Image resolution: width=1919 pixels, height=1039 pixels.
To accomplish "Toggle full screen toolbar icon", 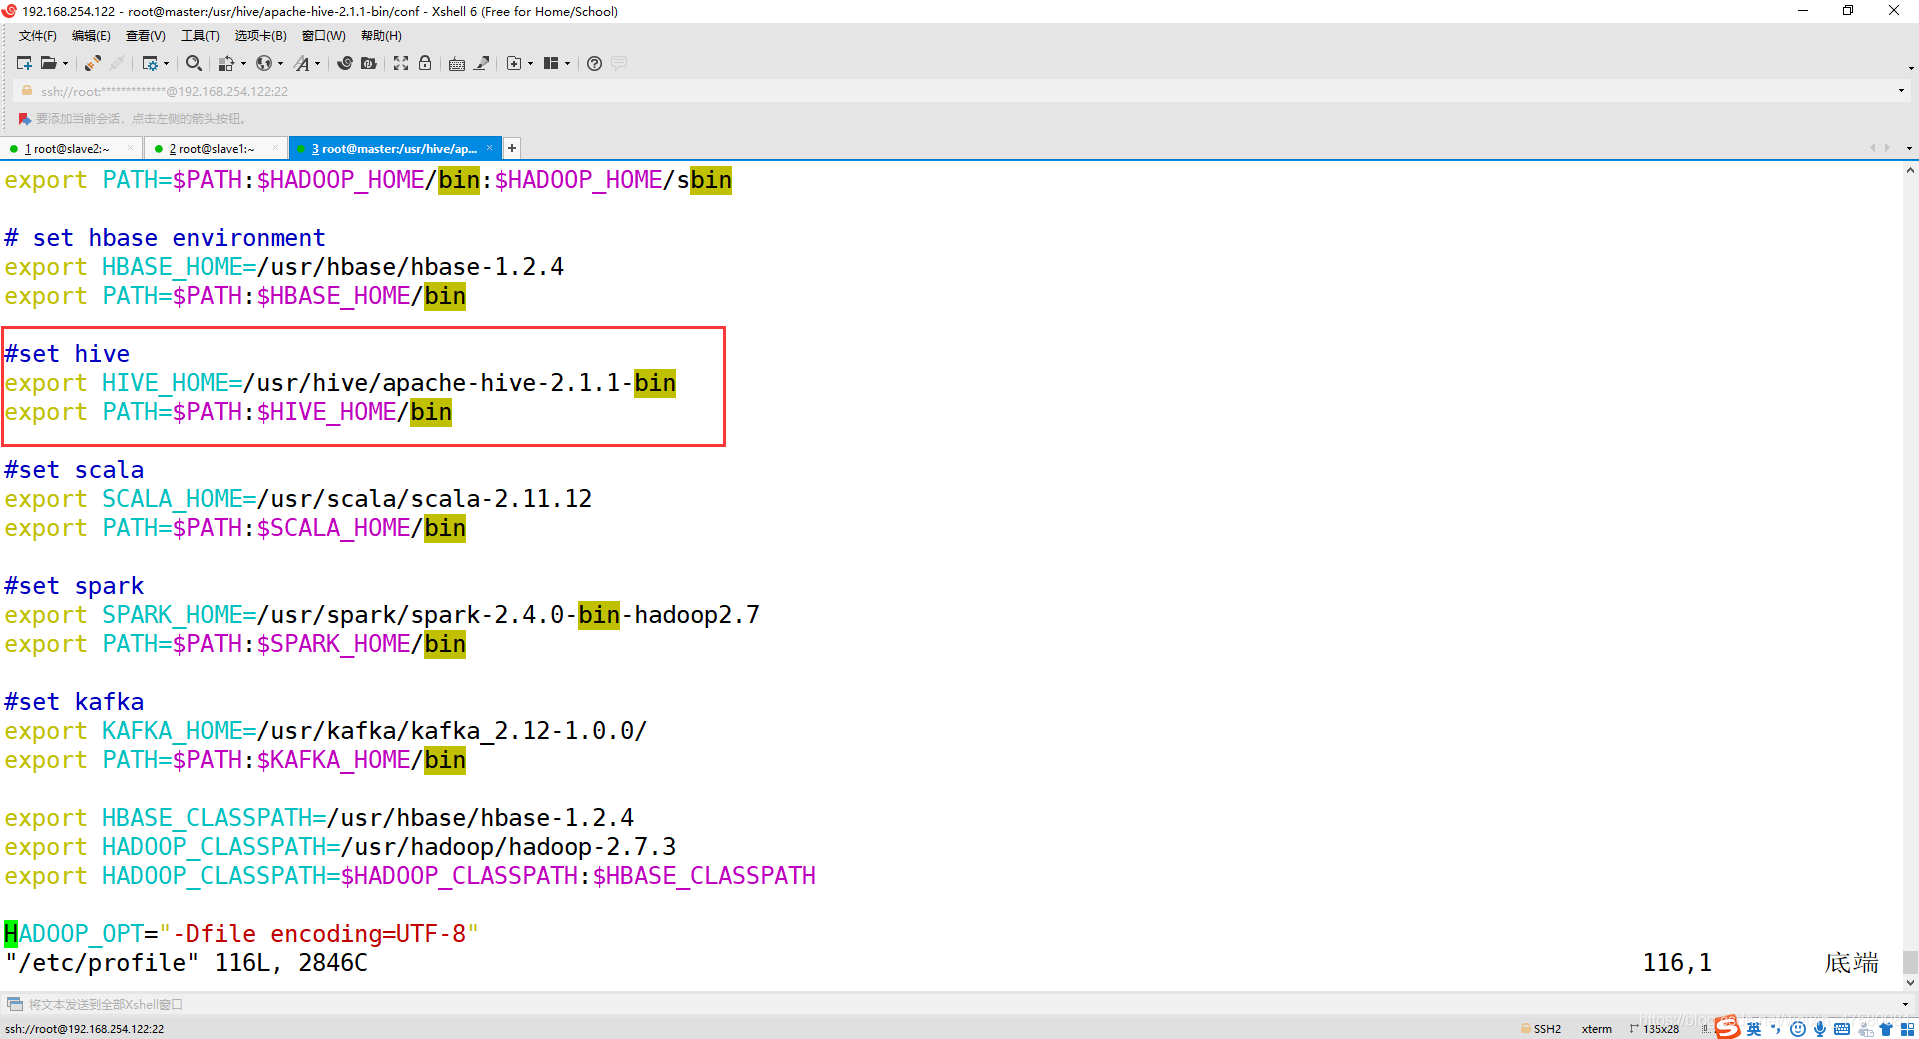I will tap(401, 63).
